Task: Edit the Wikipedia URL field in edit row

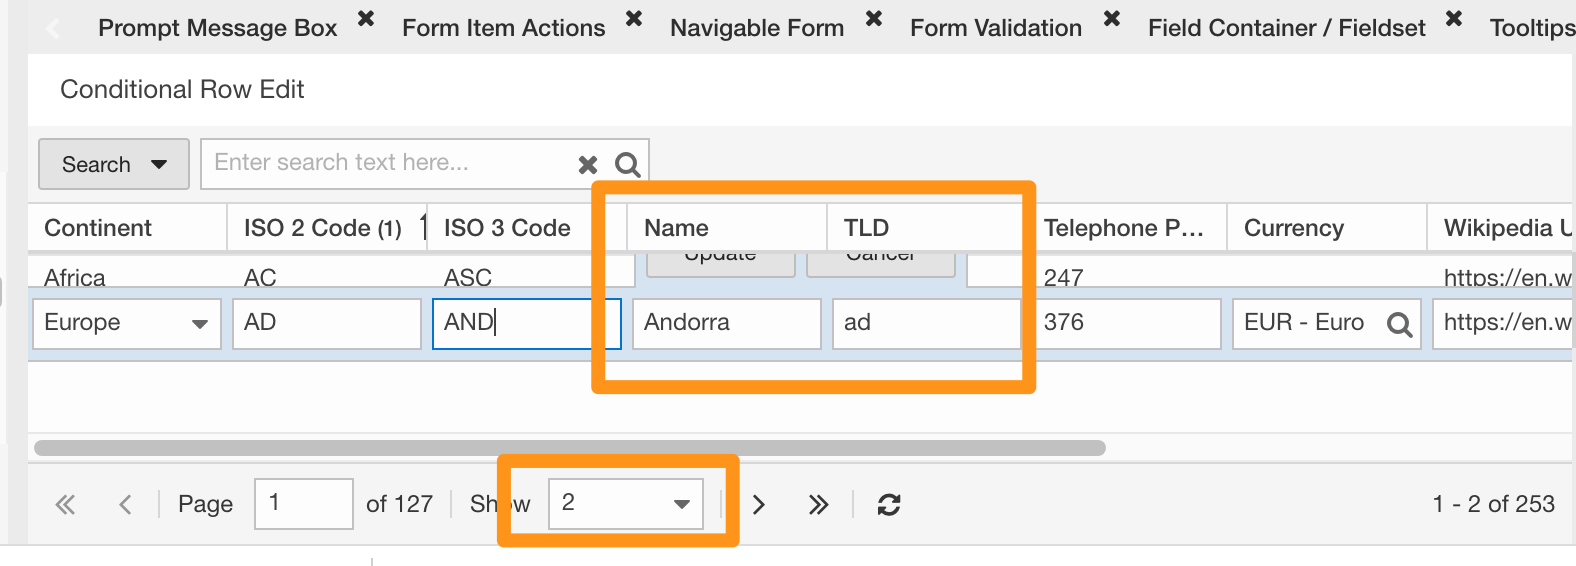Action: [x=1504, y=324]
